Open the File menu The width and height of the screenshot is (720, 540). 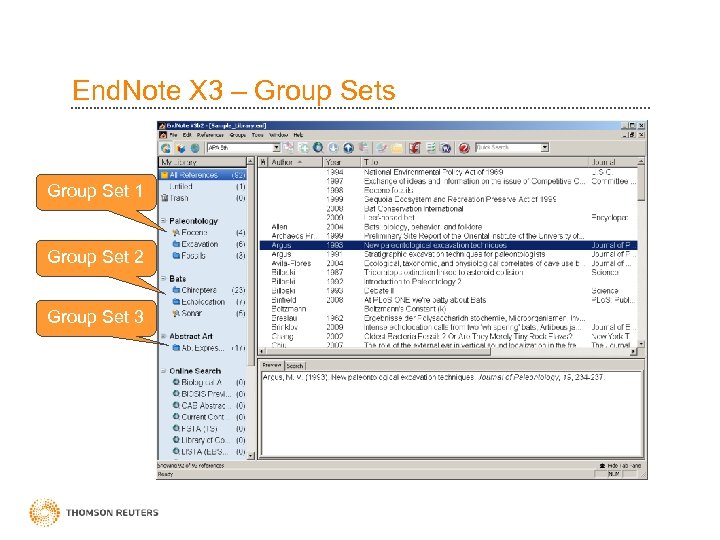[173, 135]
